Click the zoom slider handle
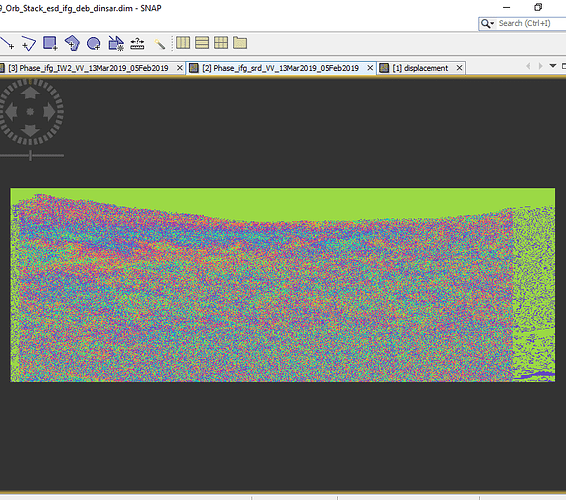Image resolution: width=566 pixels, height=500 pixels. click(31, 156)
